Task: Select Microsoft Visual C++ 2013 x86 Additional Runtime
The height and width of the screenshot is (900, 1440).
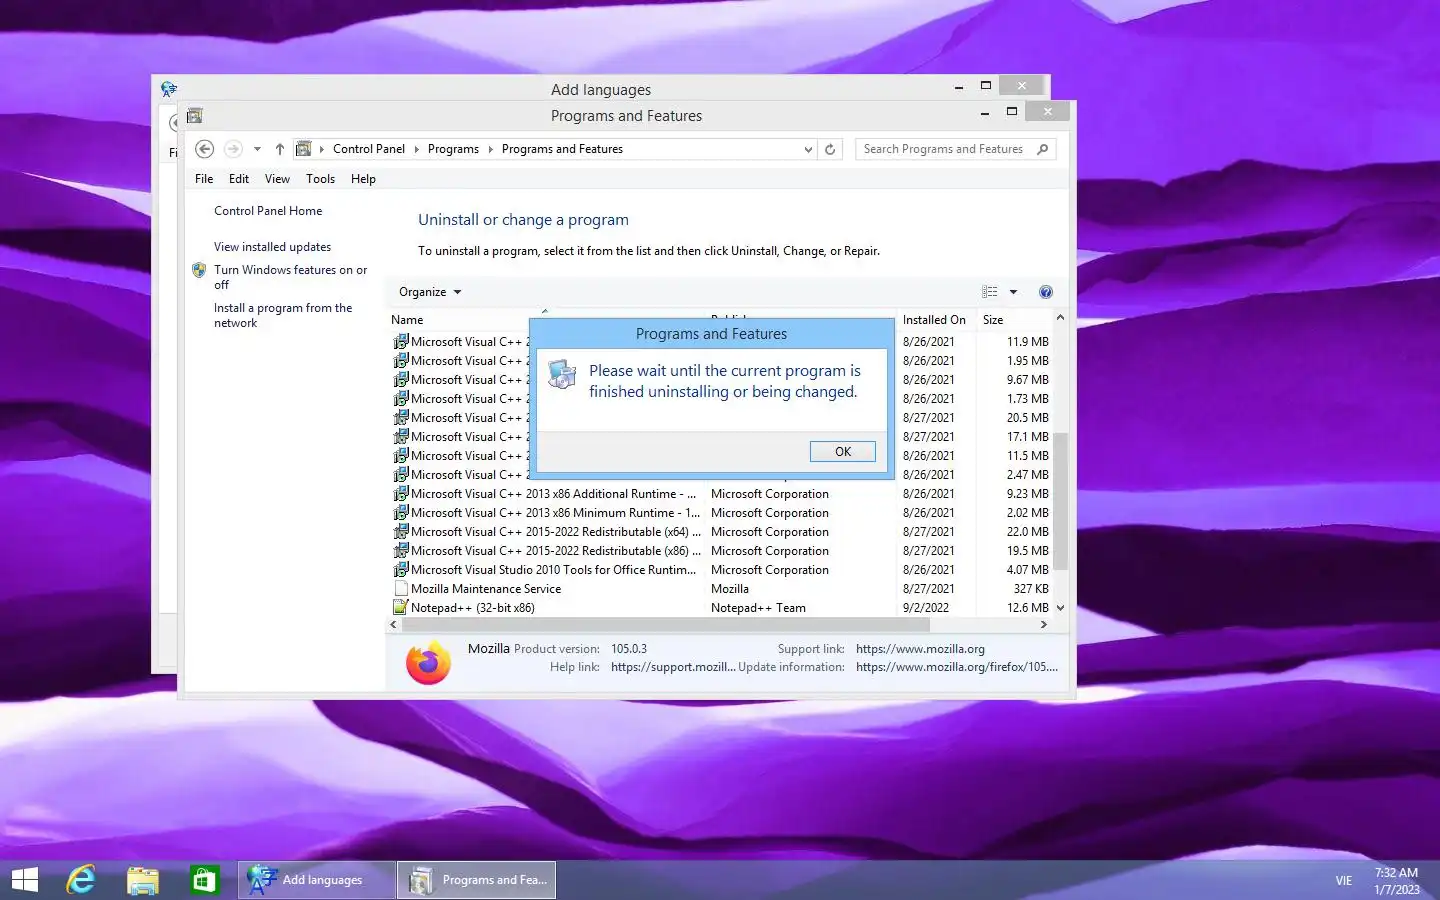Action: [553, 494]
